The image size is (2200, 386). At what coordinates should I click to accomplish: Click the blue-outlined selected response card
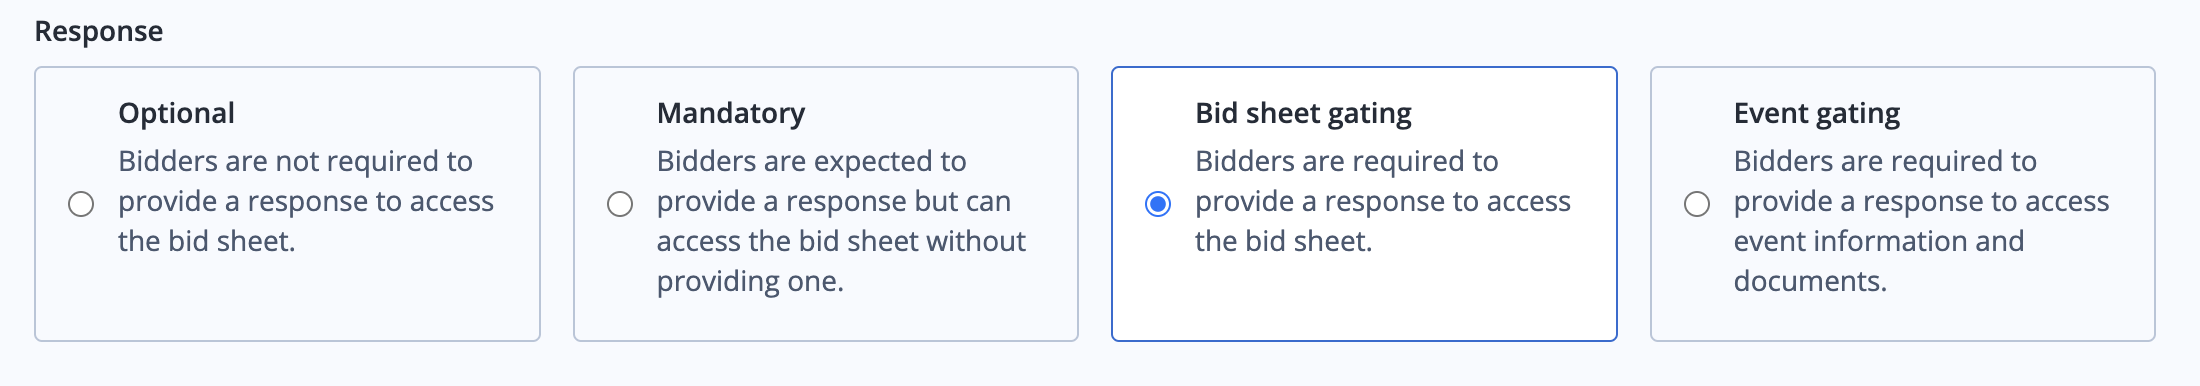click(1364, 204)
